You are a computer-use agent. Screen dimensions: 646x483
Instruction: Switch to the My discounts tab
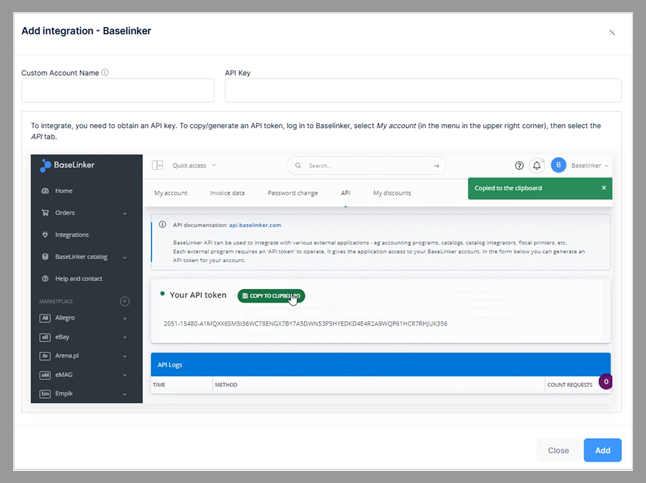(x=392, y=193)
